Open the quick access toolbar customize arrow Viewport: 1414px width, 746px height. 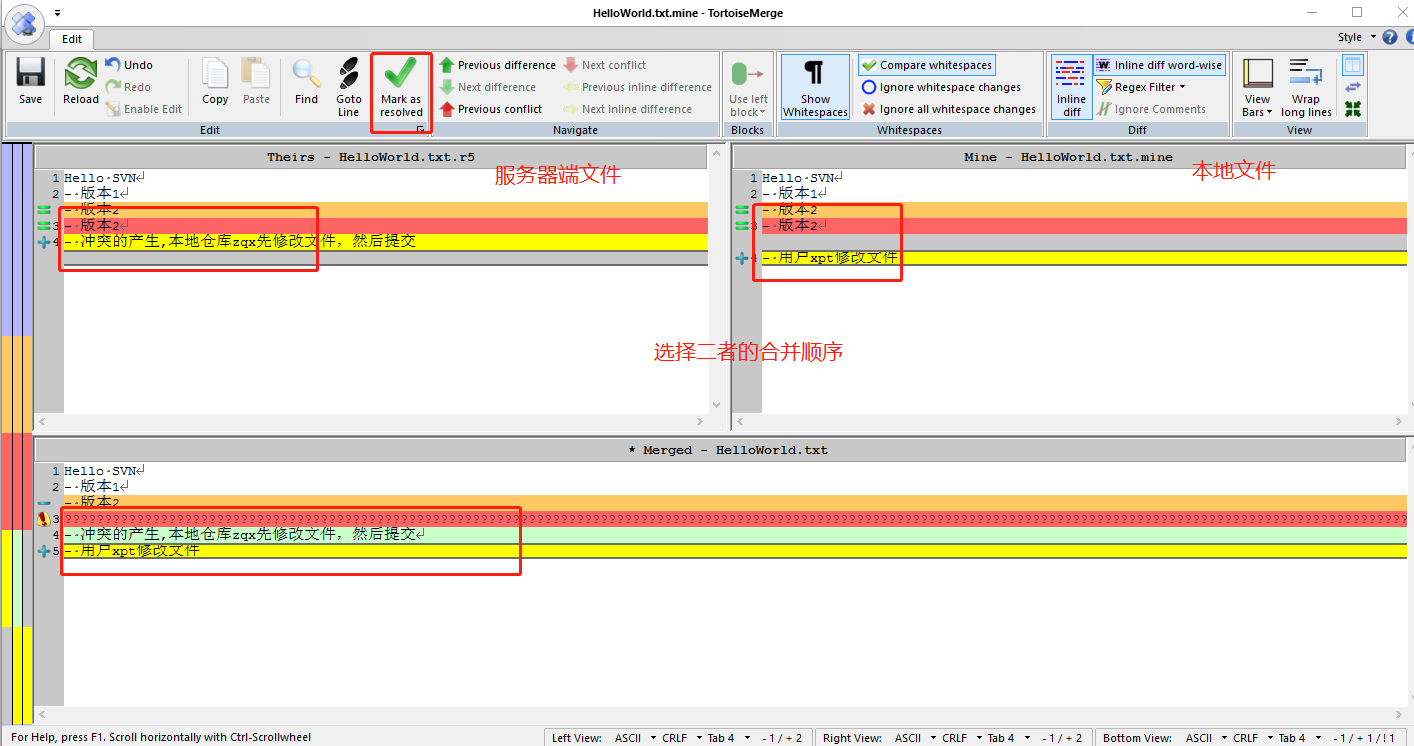pos(57,13)
